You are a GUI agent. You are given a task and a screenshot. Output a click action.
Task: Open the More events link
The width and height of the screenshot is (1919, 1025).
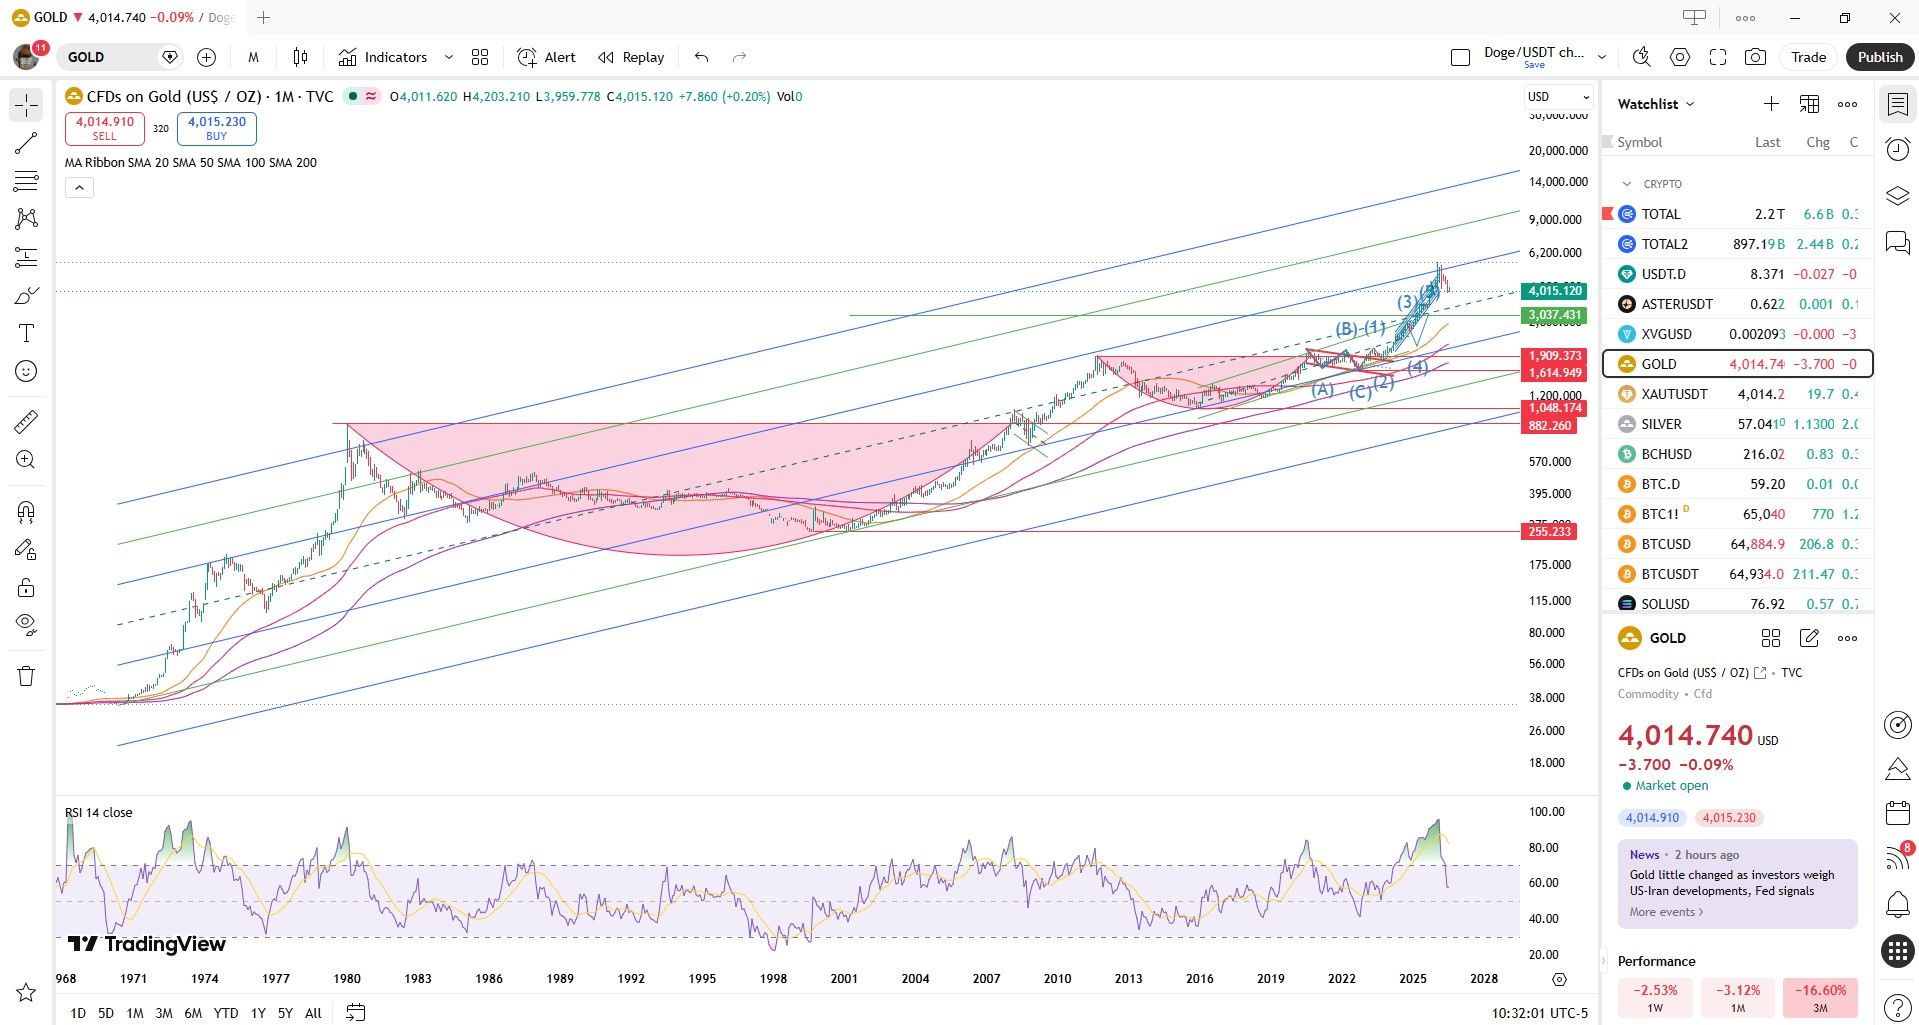point(1666,912)
